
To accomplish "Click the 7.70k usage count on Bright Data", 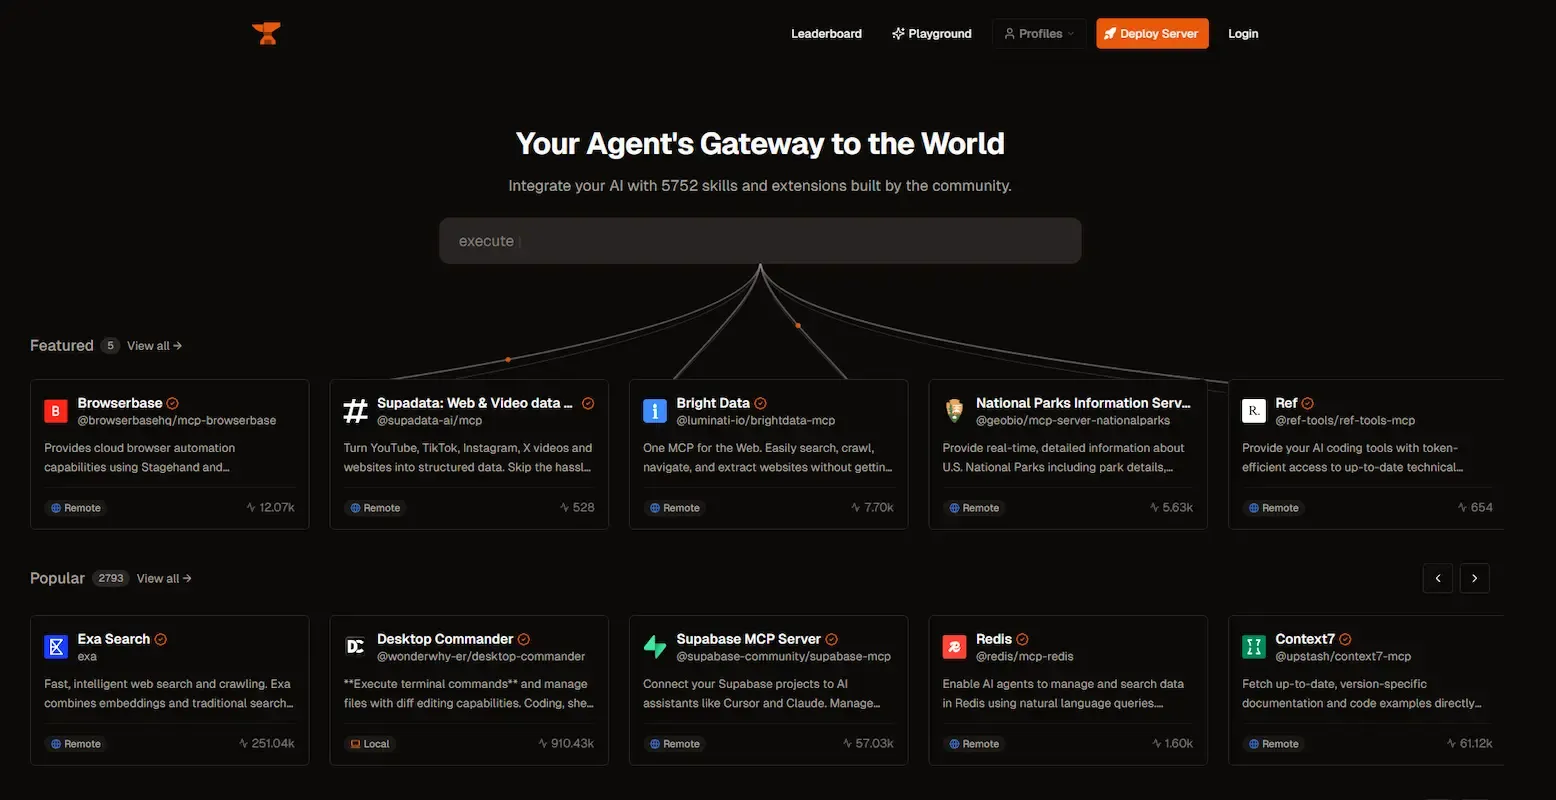I will (873, 508).
